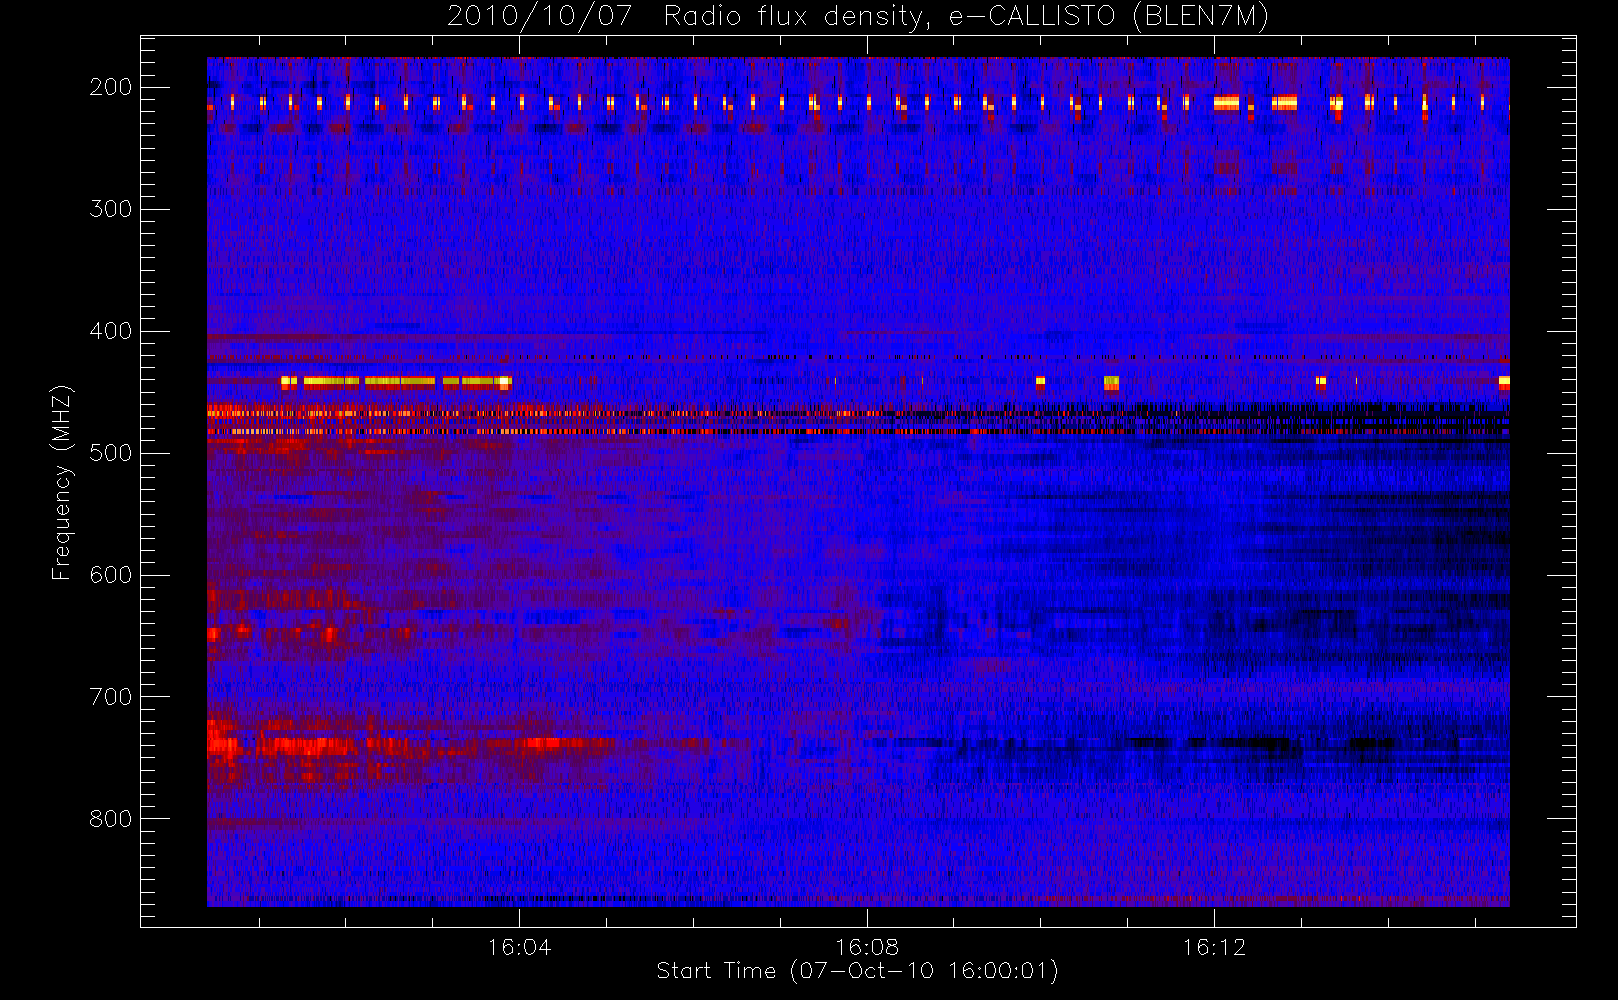Screen dimensions: 1618x1000
Task: Click the 16:04 time tick label
Action: 519,947
